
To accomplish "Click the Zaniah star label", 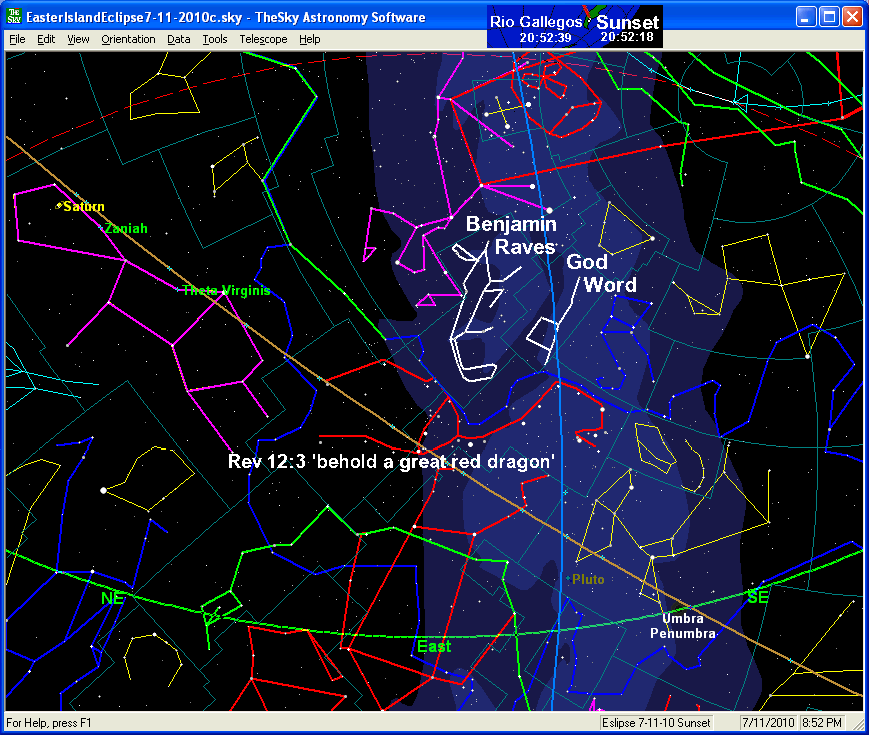I will click(x=126, y=229).
